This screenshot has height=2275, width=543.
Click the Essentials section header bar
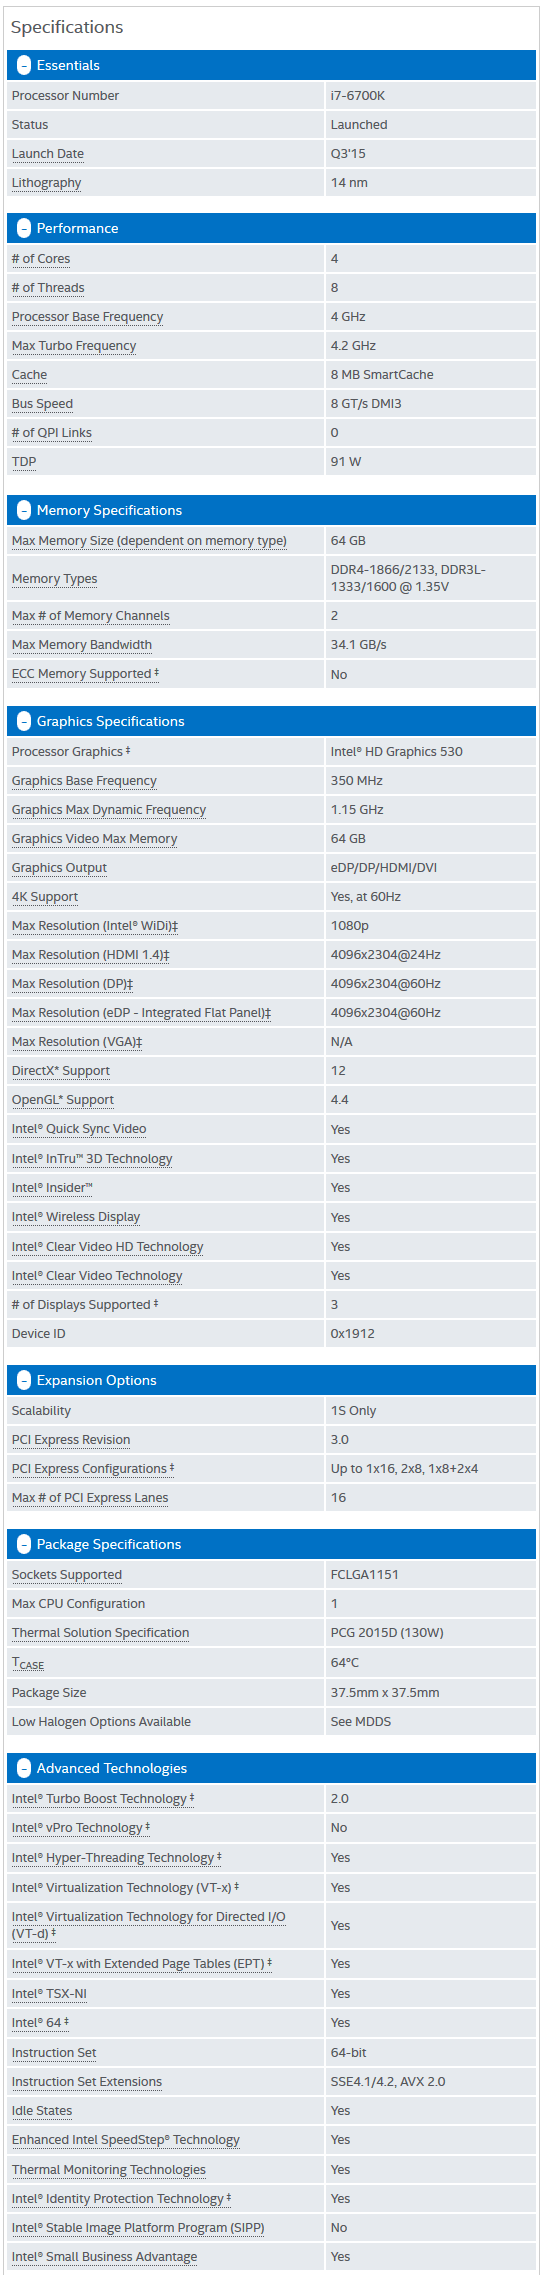271,66
